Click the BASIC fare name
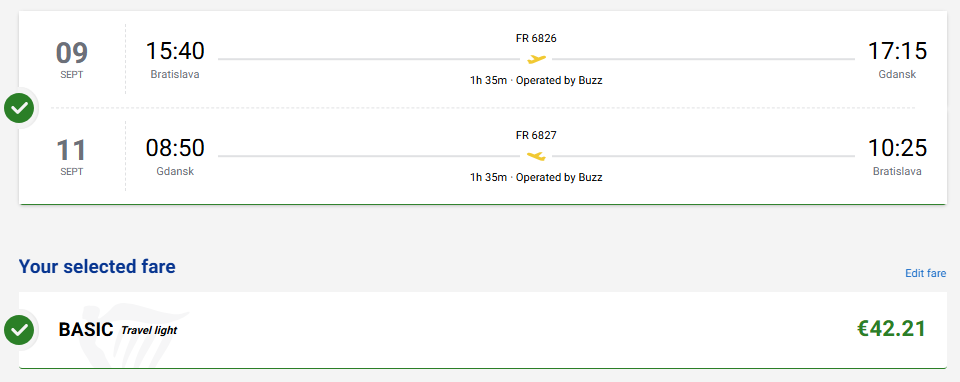The height and width of the screenshot is (382, 960). (86, 330)
